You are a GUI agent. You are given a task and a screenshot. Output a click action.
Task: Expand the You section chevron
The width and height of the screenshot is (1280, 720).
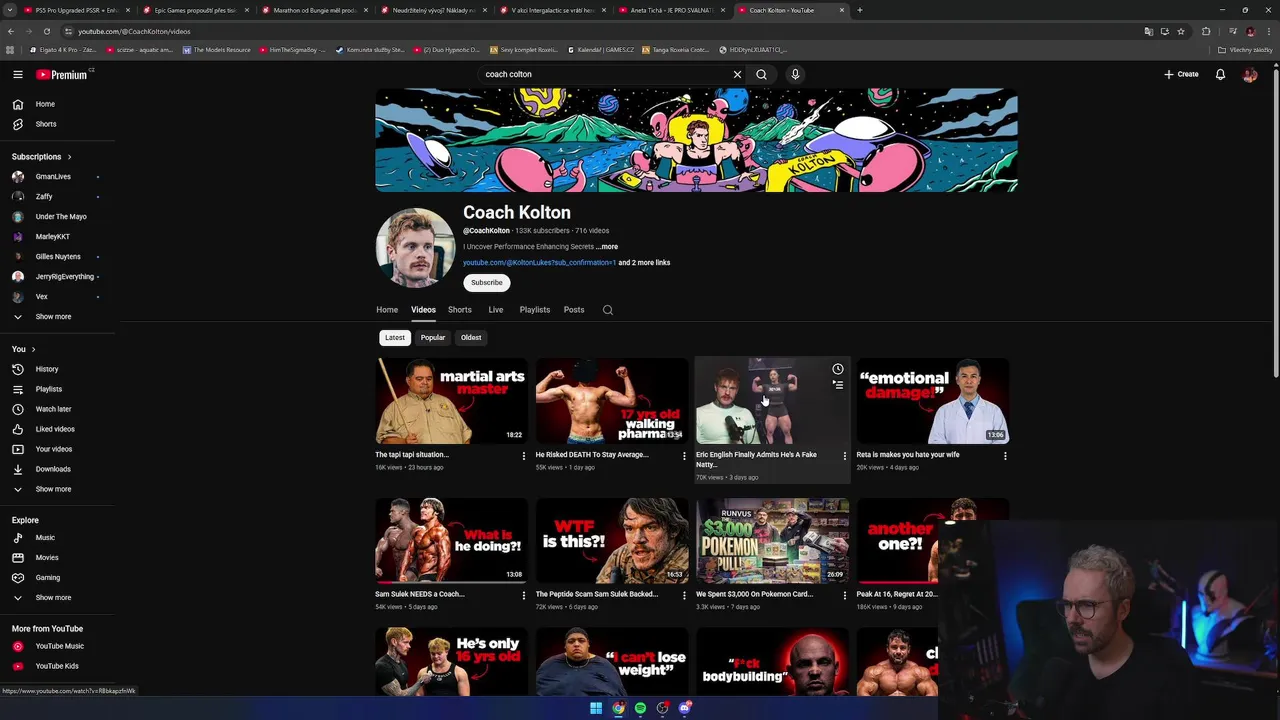pyautogui.click(x=33, y=349)
